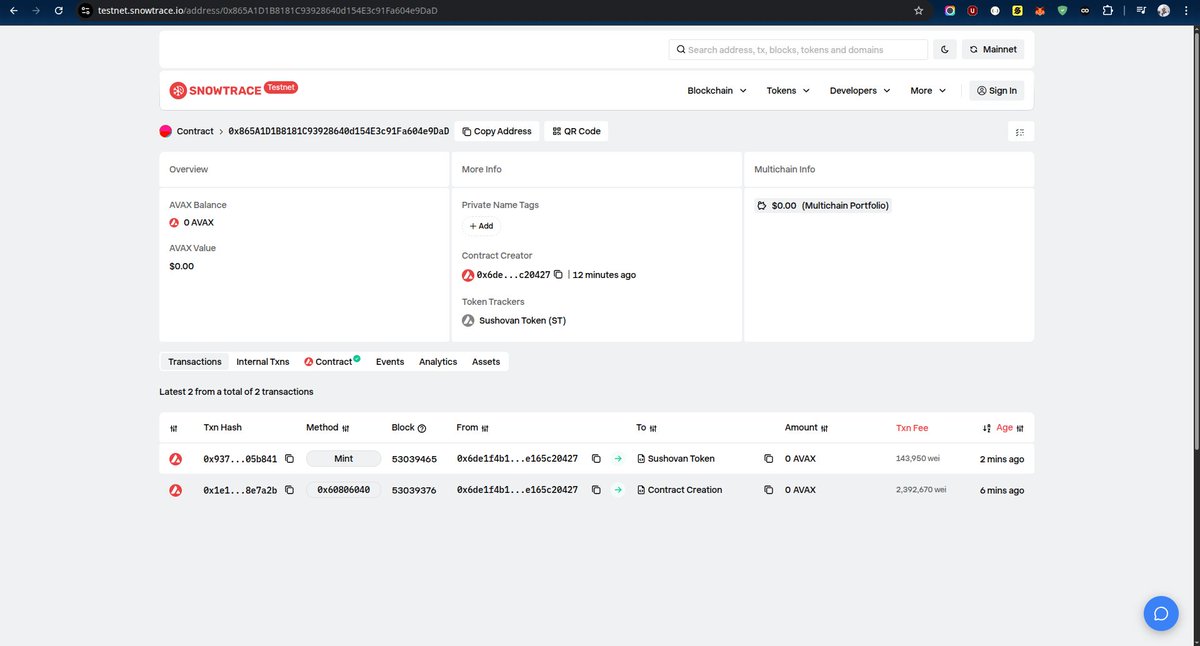Screen dimensions: 1200x646
Task: Open the chat support bubble
Action: pyautogui.click(x=1161, y=614)
